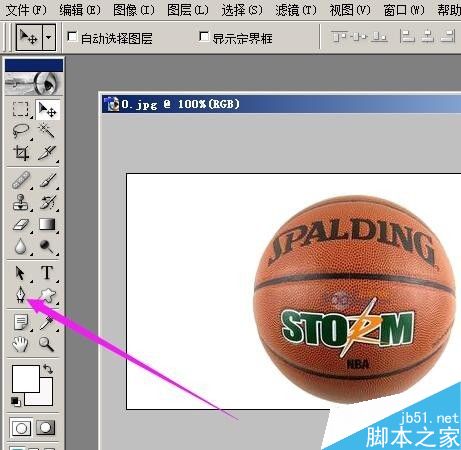Viewport: 461px width, 450px height.
Task: Click the toolbox blue title bar
Action: (x=34, y=65)
